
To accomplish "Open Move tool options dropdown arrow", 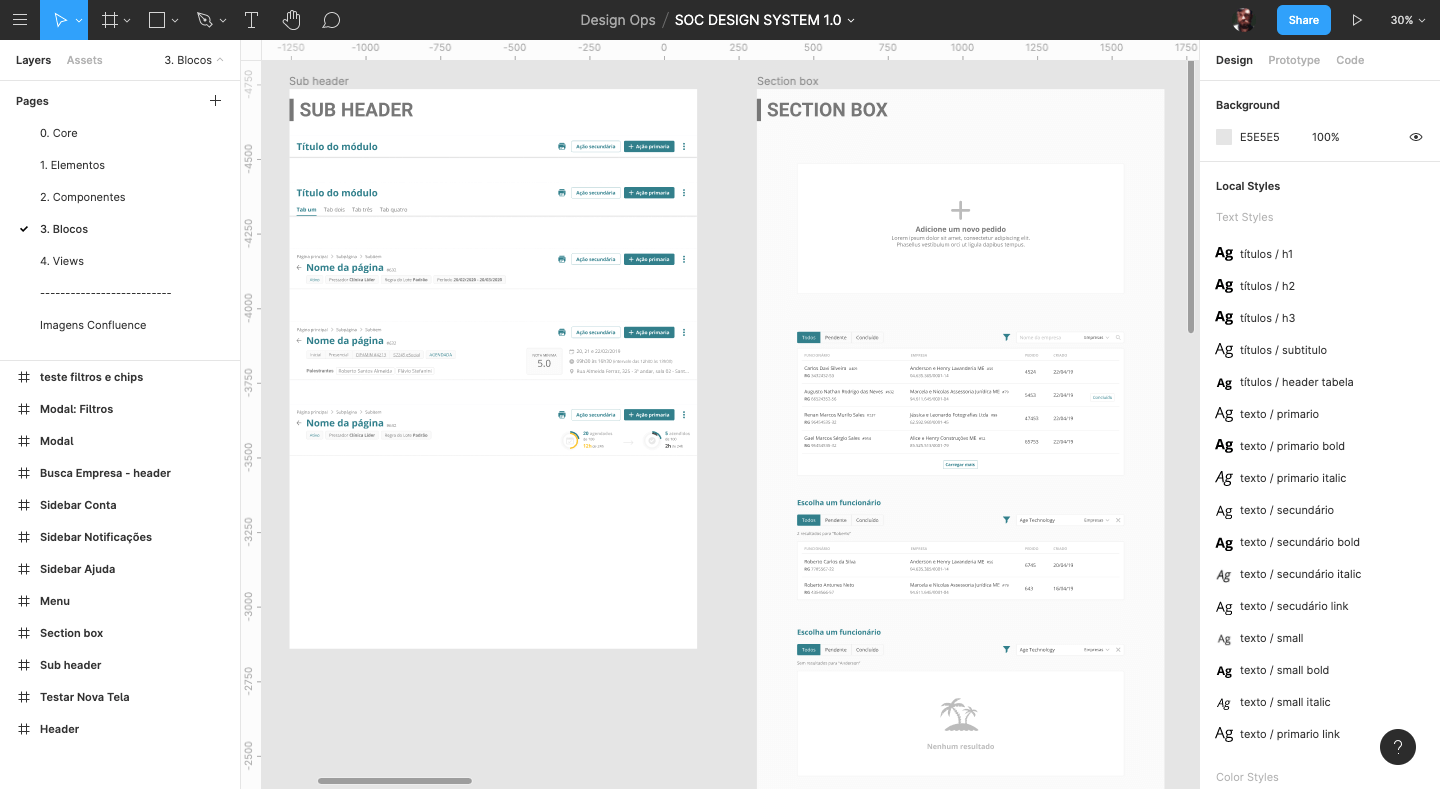I will (78, 20).
